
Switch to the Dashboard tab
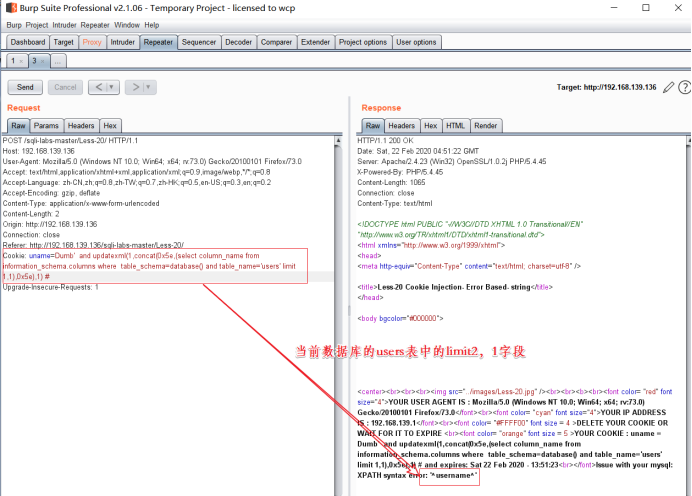point(28,42)
